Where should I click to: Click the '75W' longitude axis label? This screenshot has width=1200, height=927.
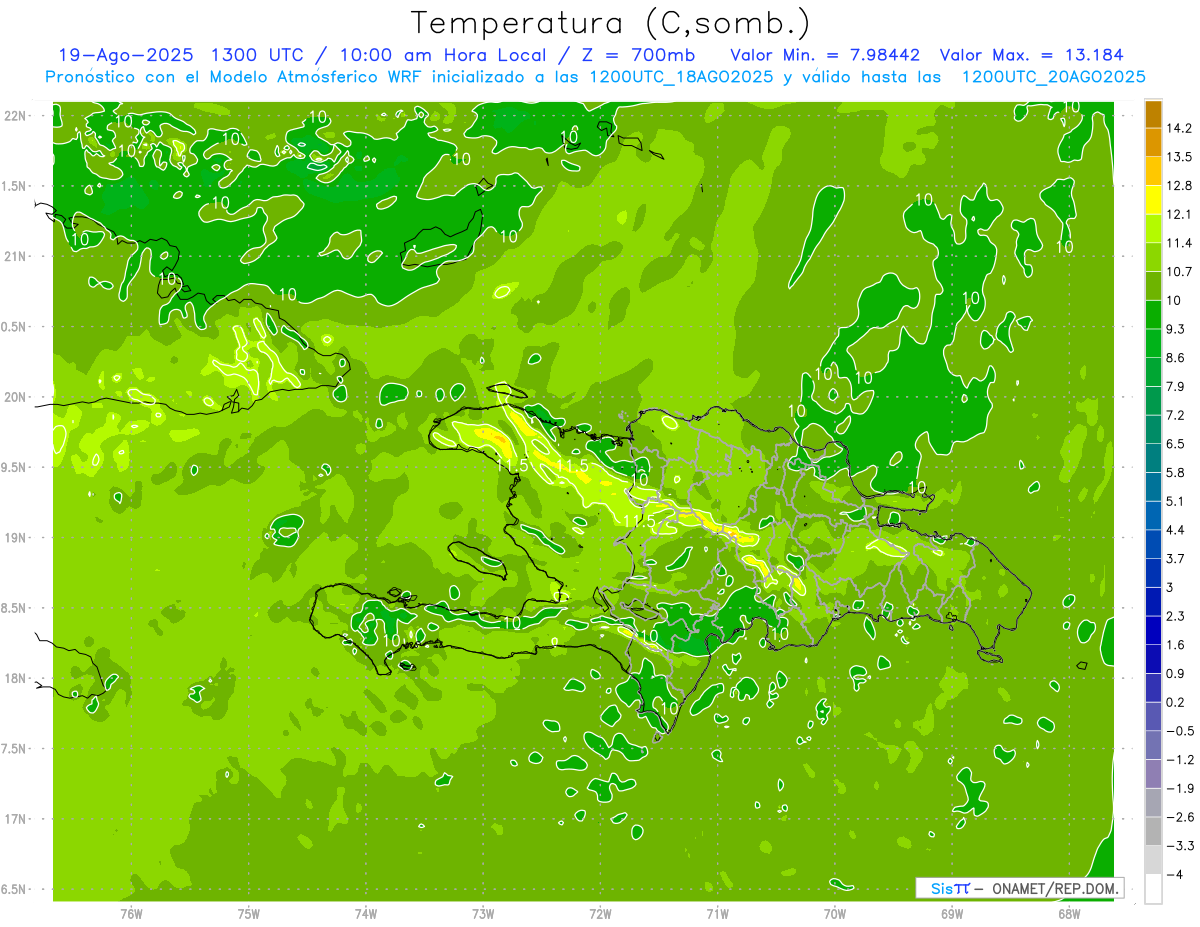[248, 913]
